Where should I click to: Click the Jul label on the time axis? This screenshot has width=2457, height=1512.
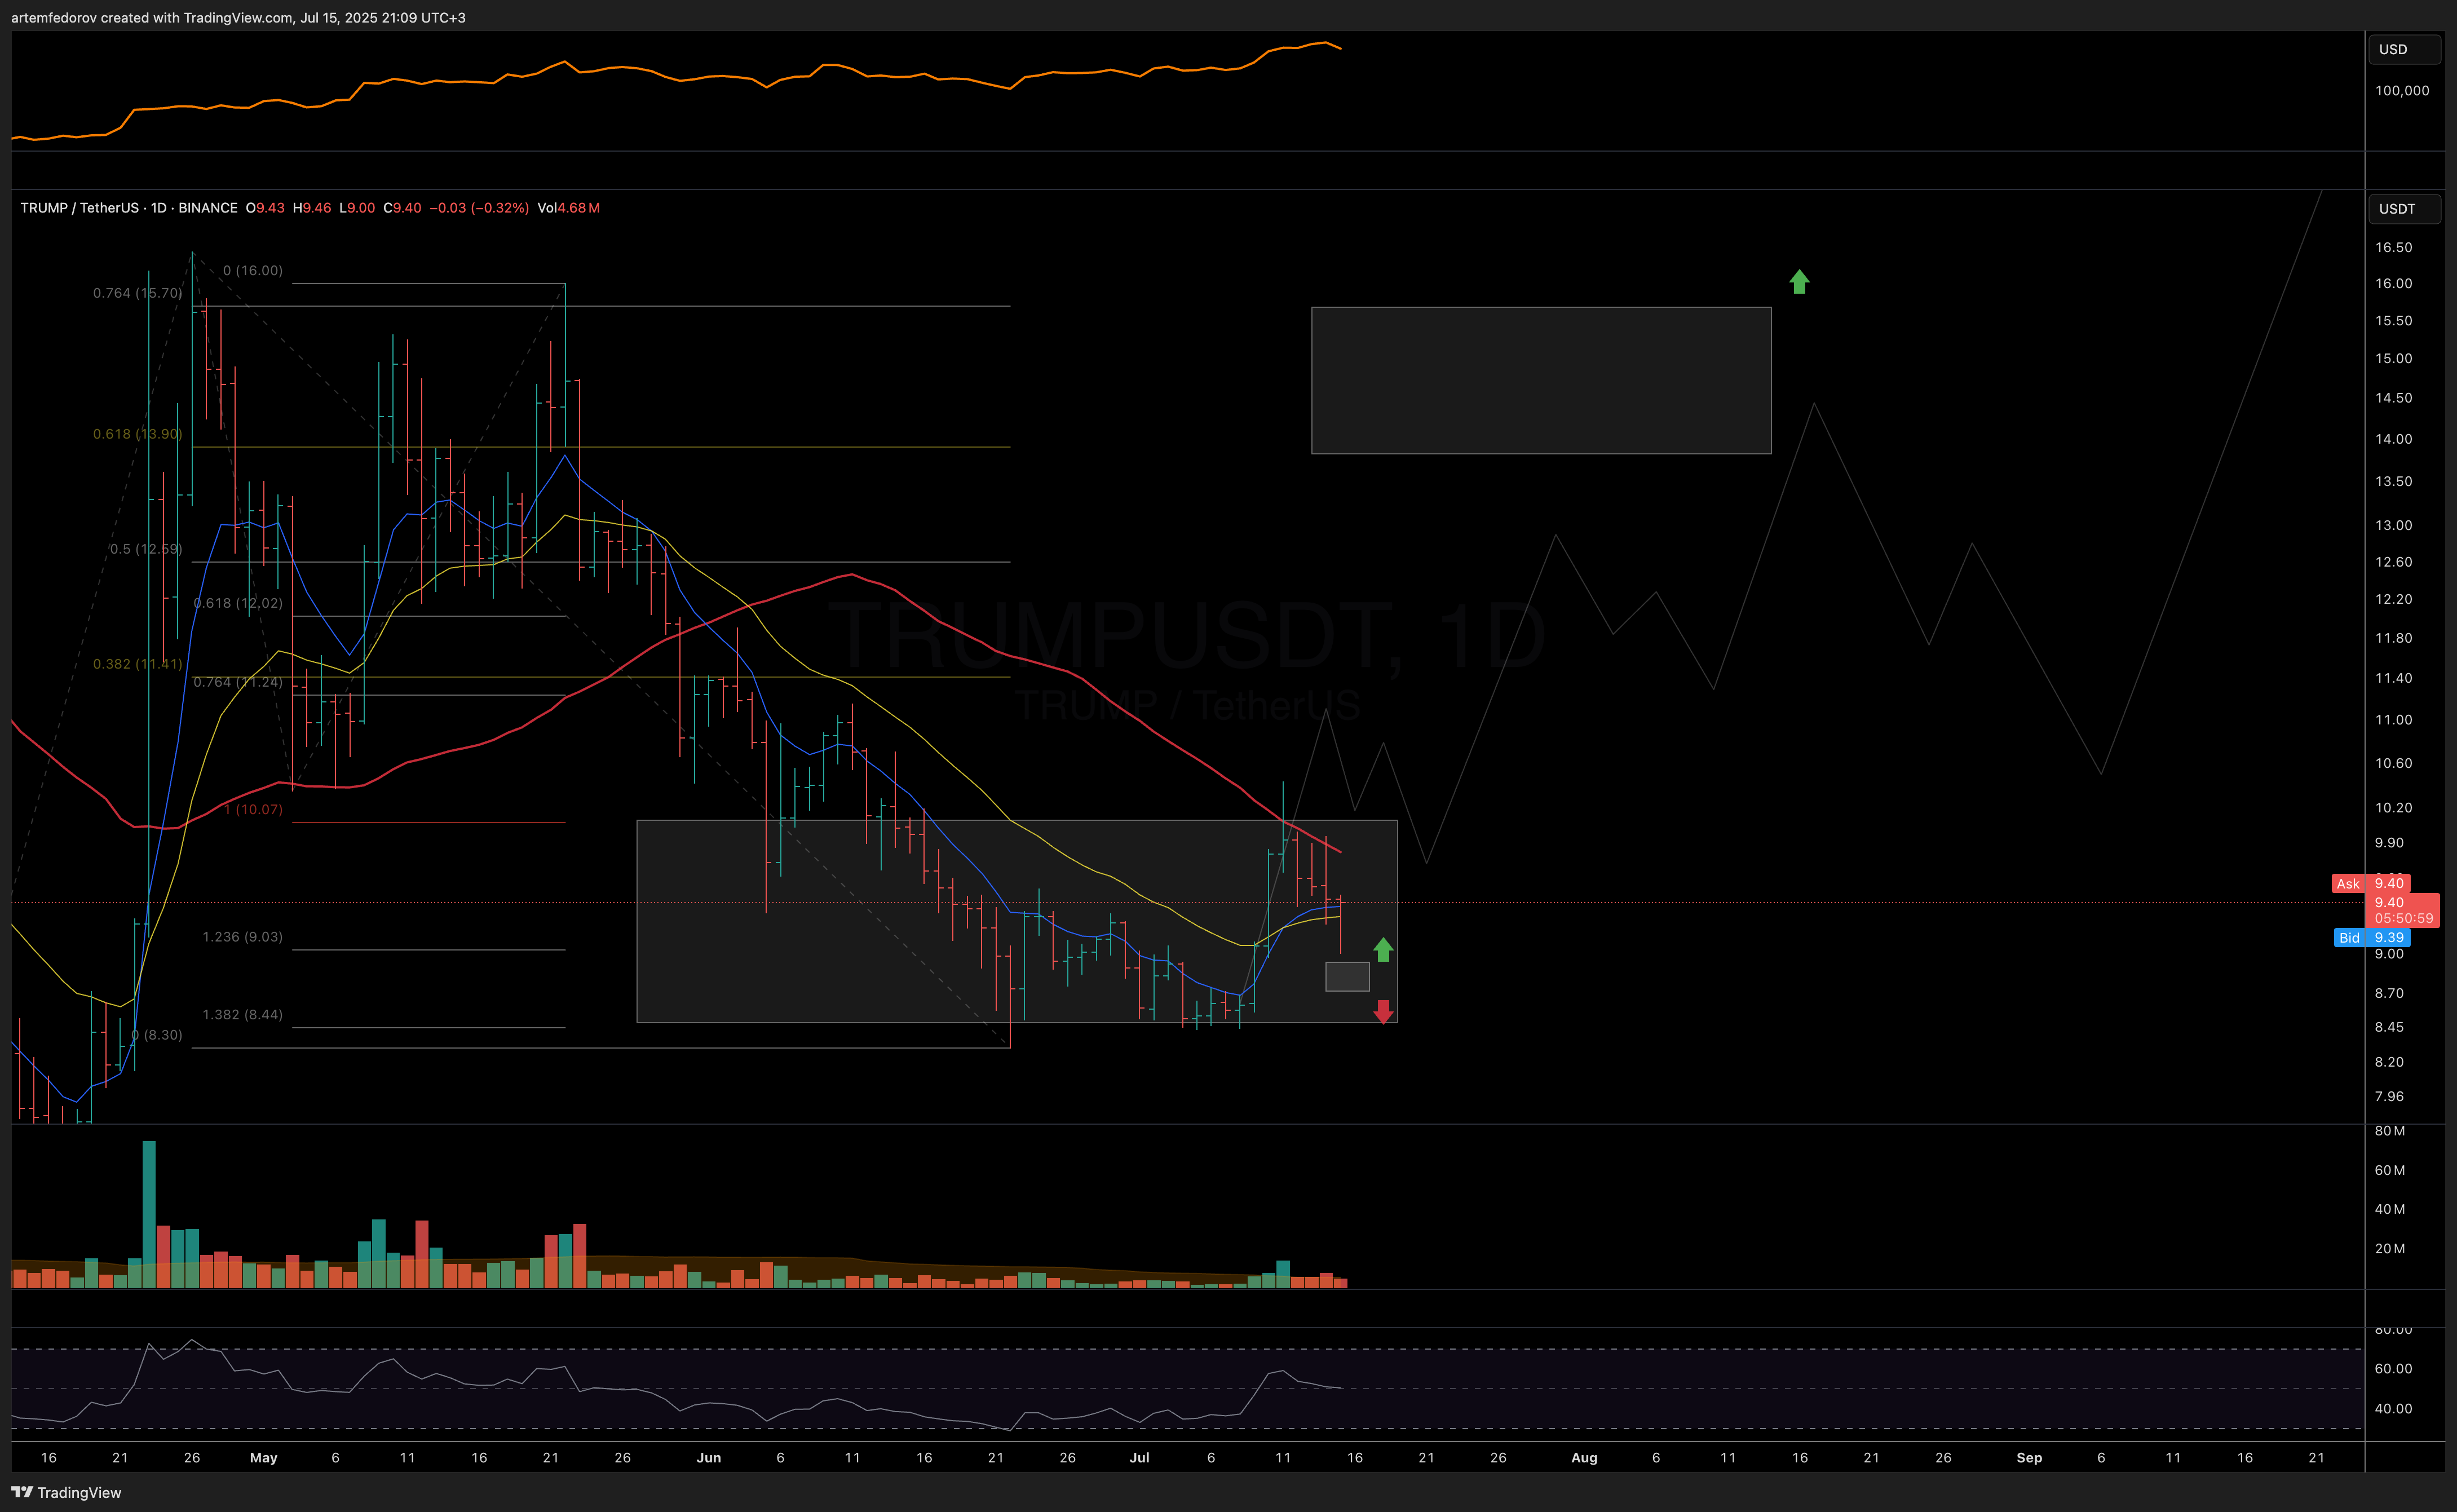click(1139, 1458)
